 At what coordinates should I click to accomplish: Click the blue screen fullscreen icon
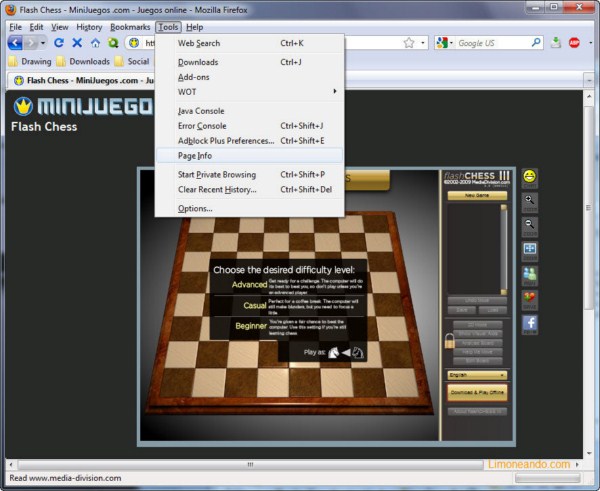point(530,251)
